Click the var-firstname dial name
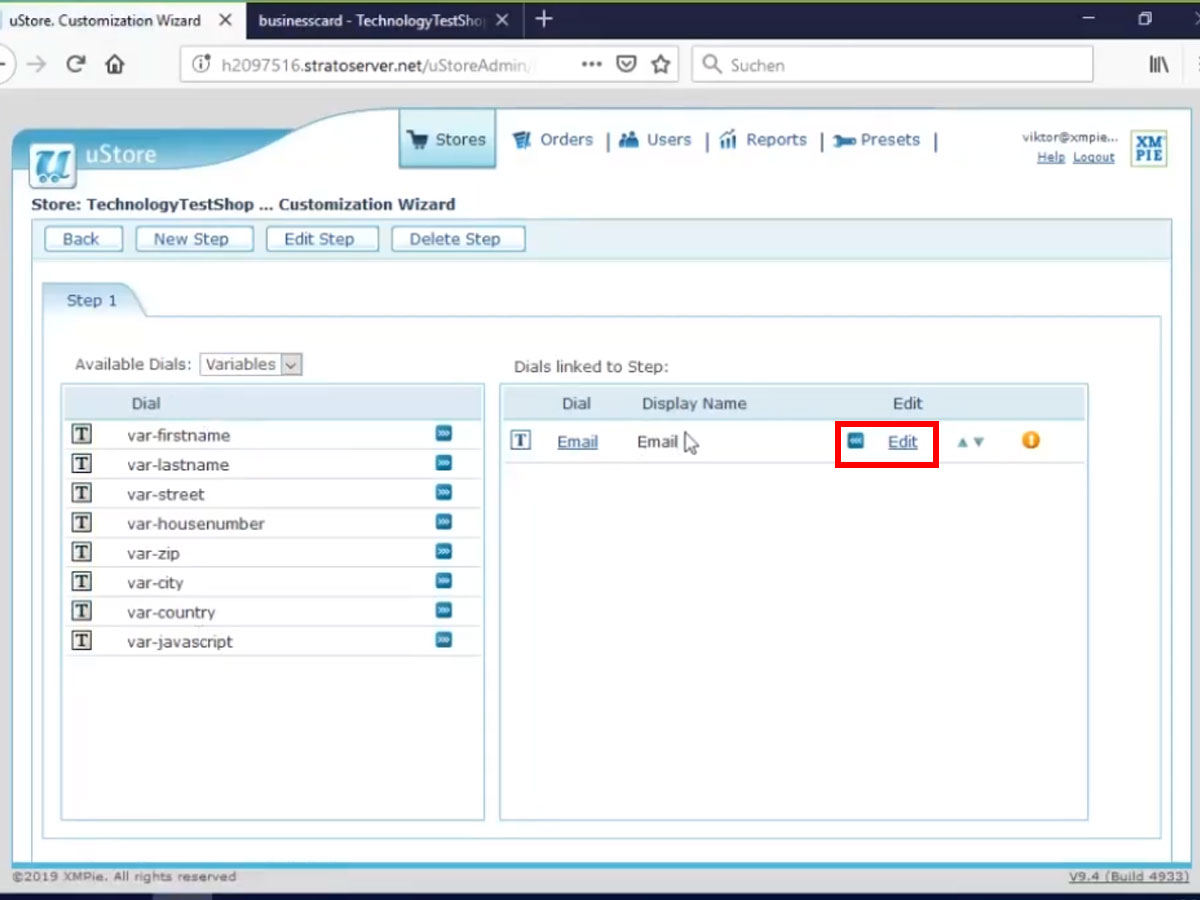 (178, 435)
